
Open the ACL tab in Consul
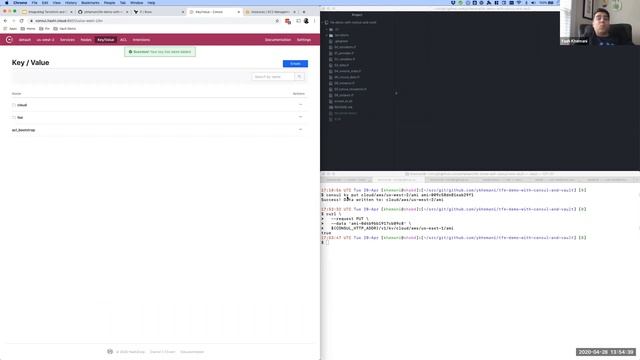pyautogui.click(x=123, y=40)
